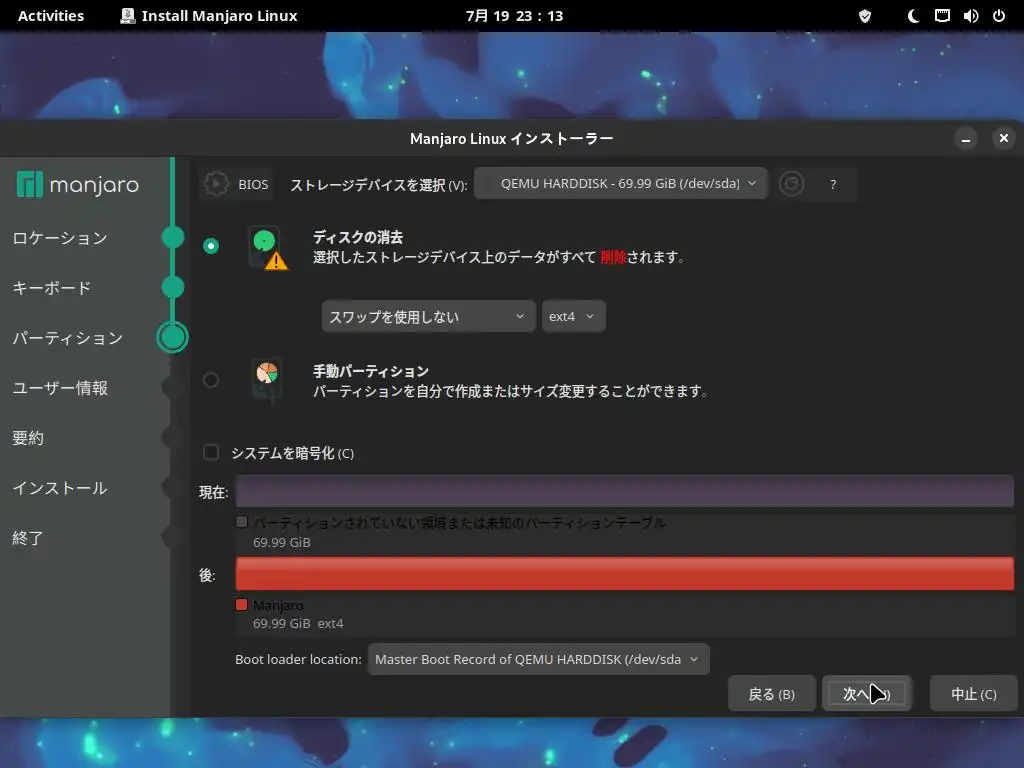
Task: Select the インストール step
Action: click(x=59, y=488)
